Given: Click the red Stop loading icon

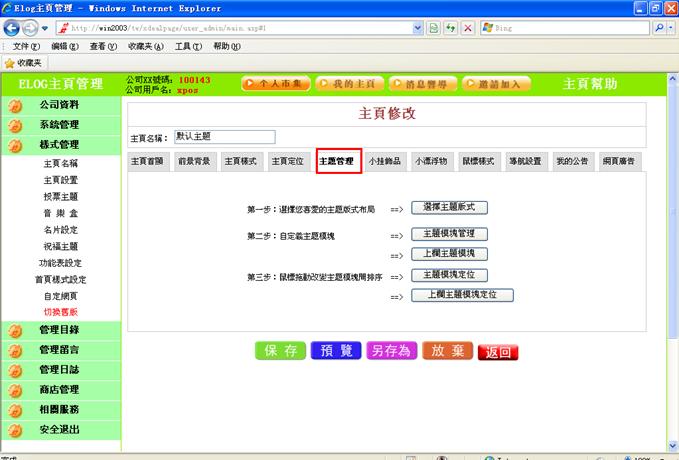Looking at the screenshot, I should 468,29.
